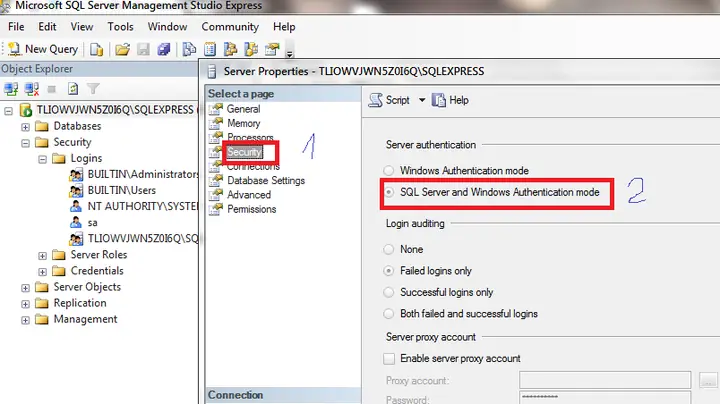Click the Connect icon in Object Explorer toolbar

[11, 89]
